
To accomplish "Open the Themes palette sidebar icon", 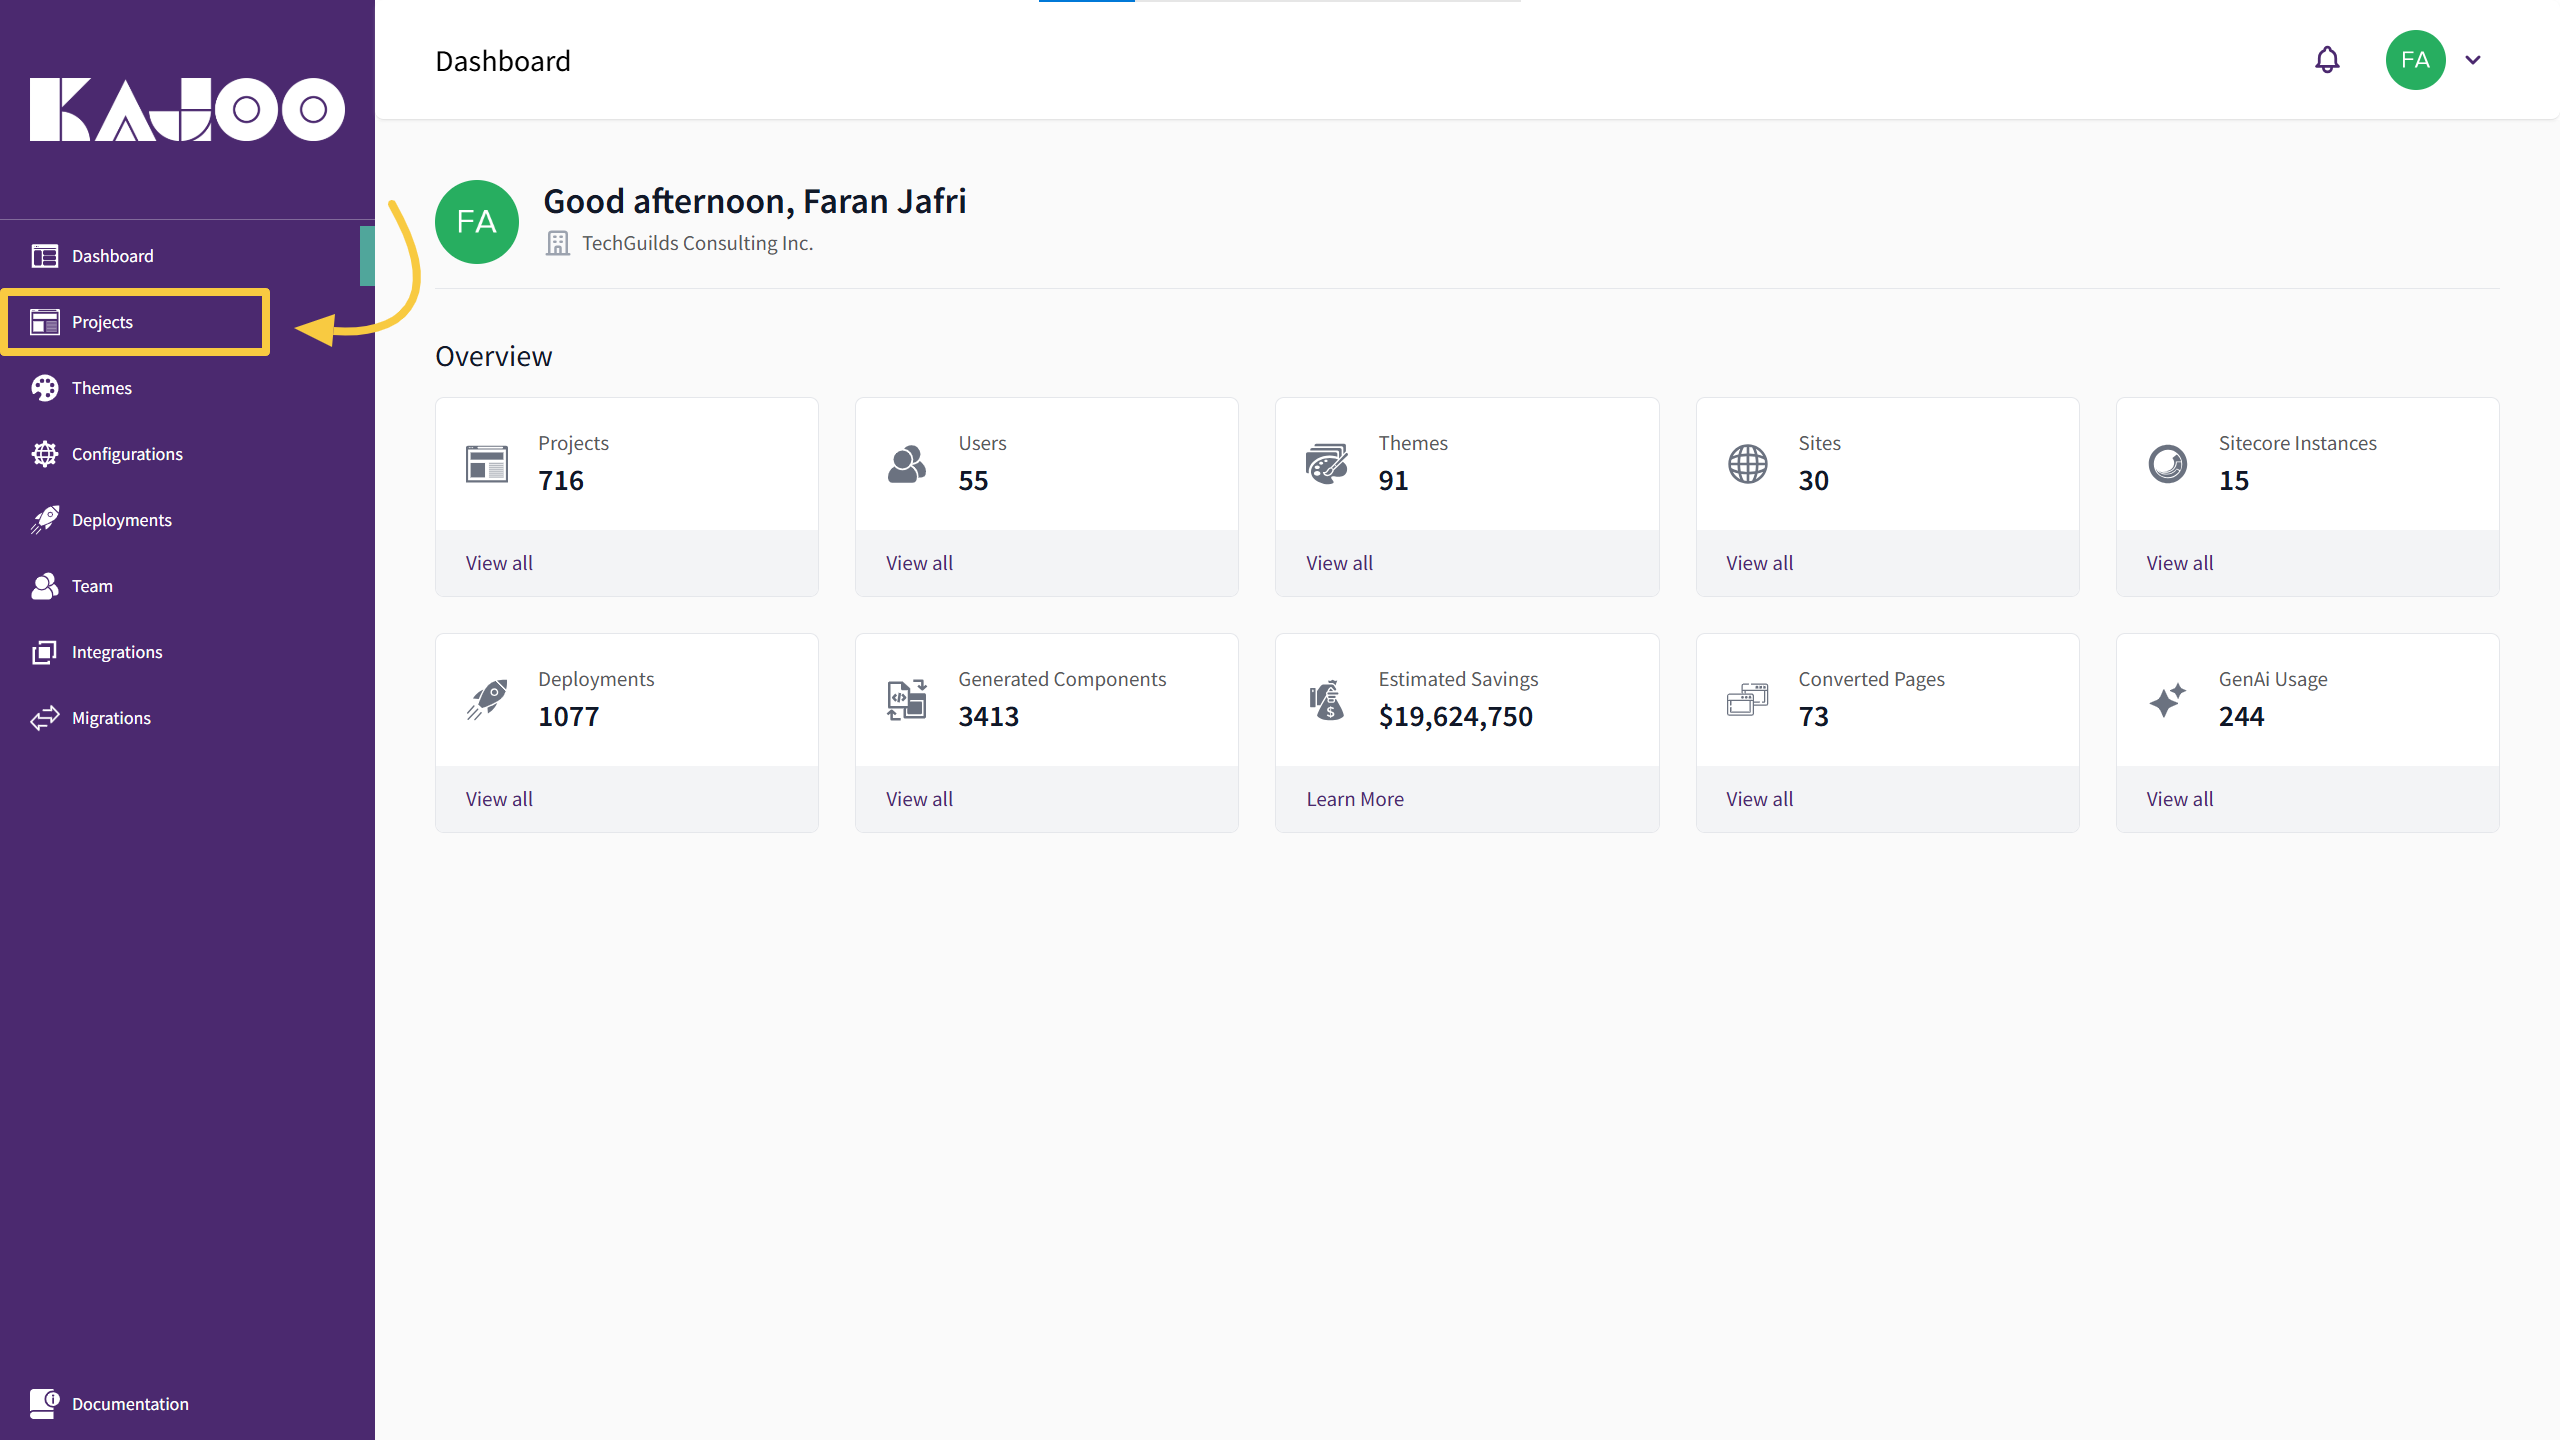I will [x=45, y=388].
